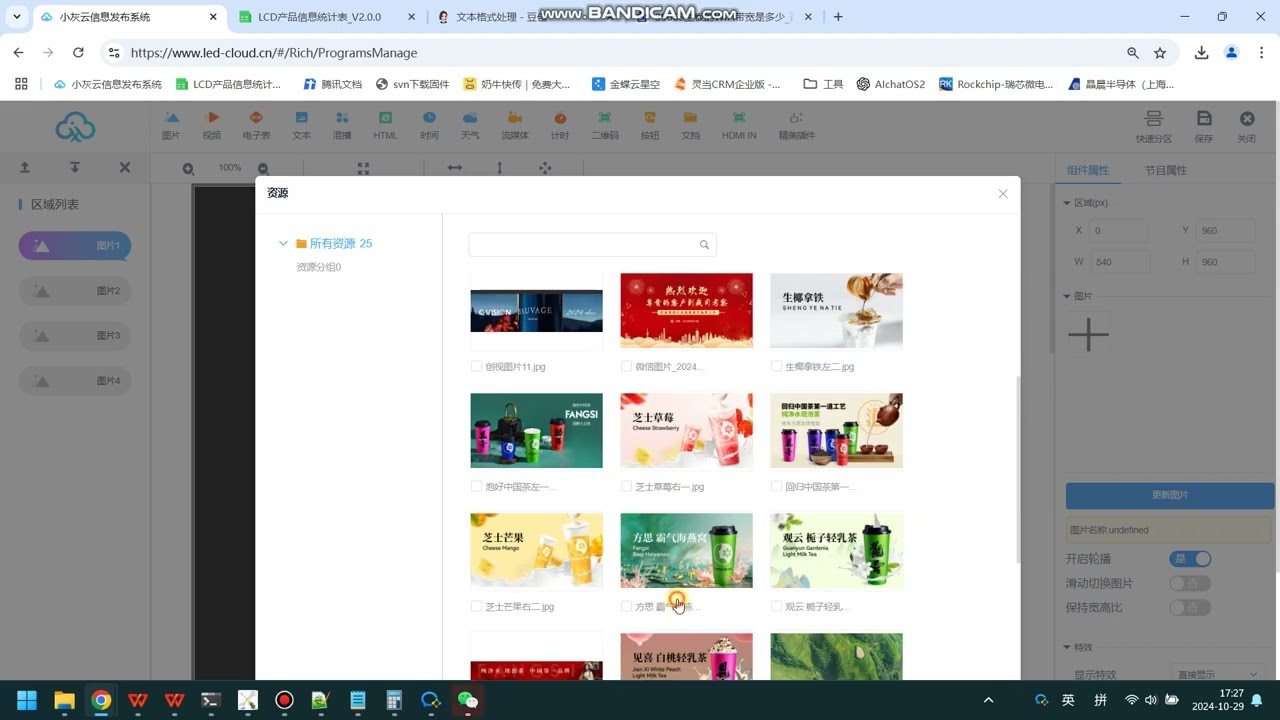Select the 混播 mixed playback tool
1280x720 pixels.
point(342,126)
